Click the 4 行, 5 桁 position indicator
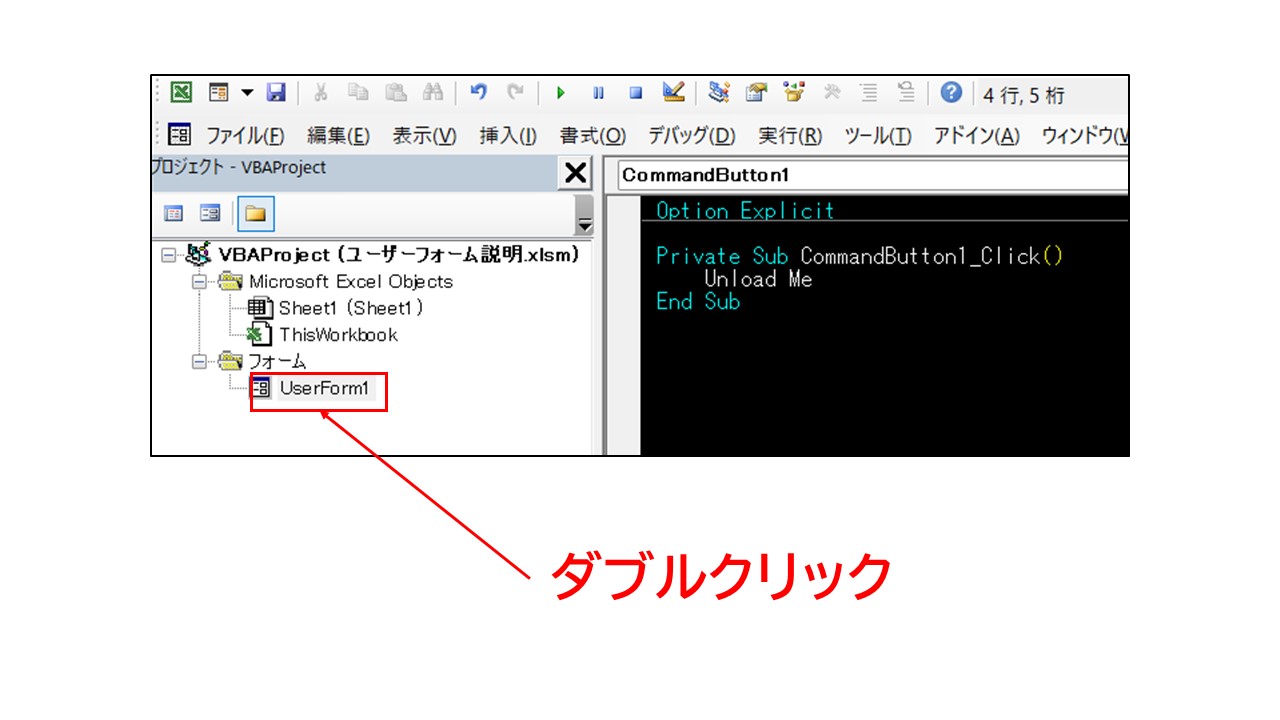This screenshot has width=1280, height=720. tap(1024, 96)
